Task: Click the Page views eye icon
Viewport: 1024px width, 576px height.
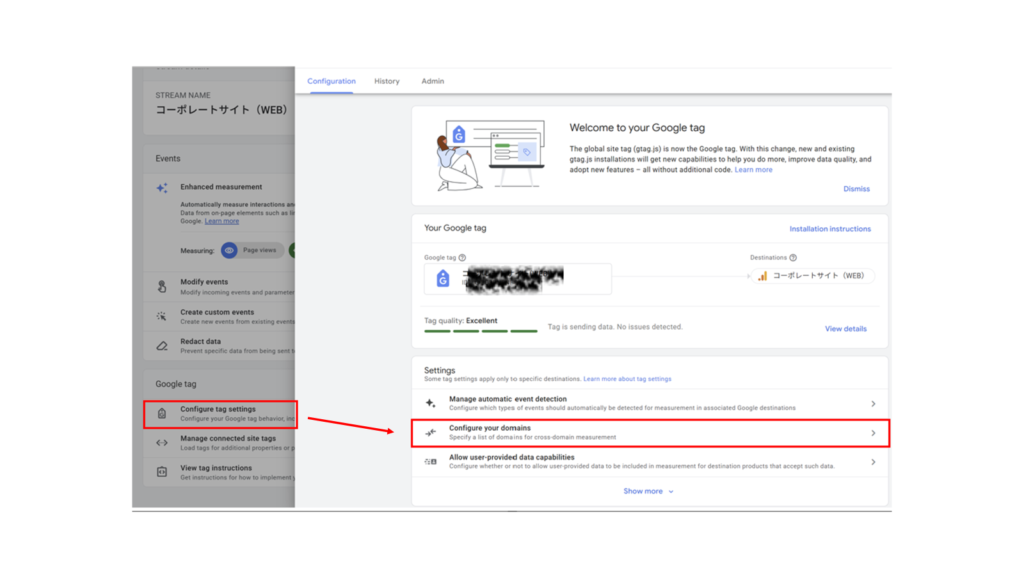Action: (x=229, y=250)
